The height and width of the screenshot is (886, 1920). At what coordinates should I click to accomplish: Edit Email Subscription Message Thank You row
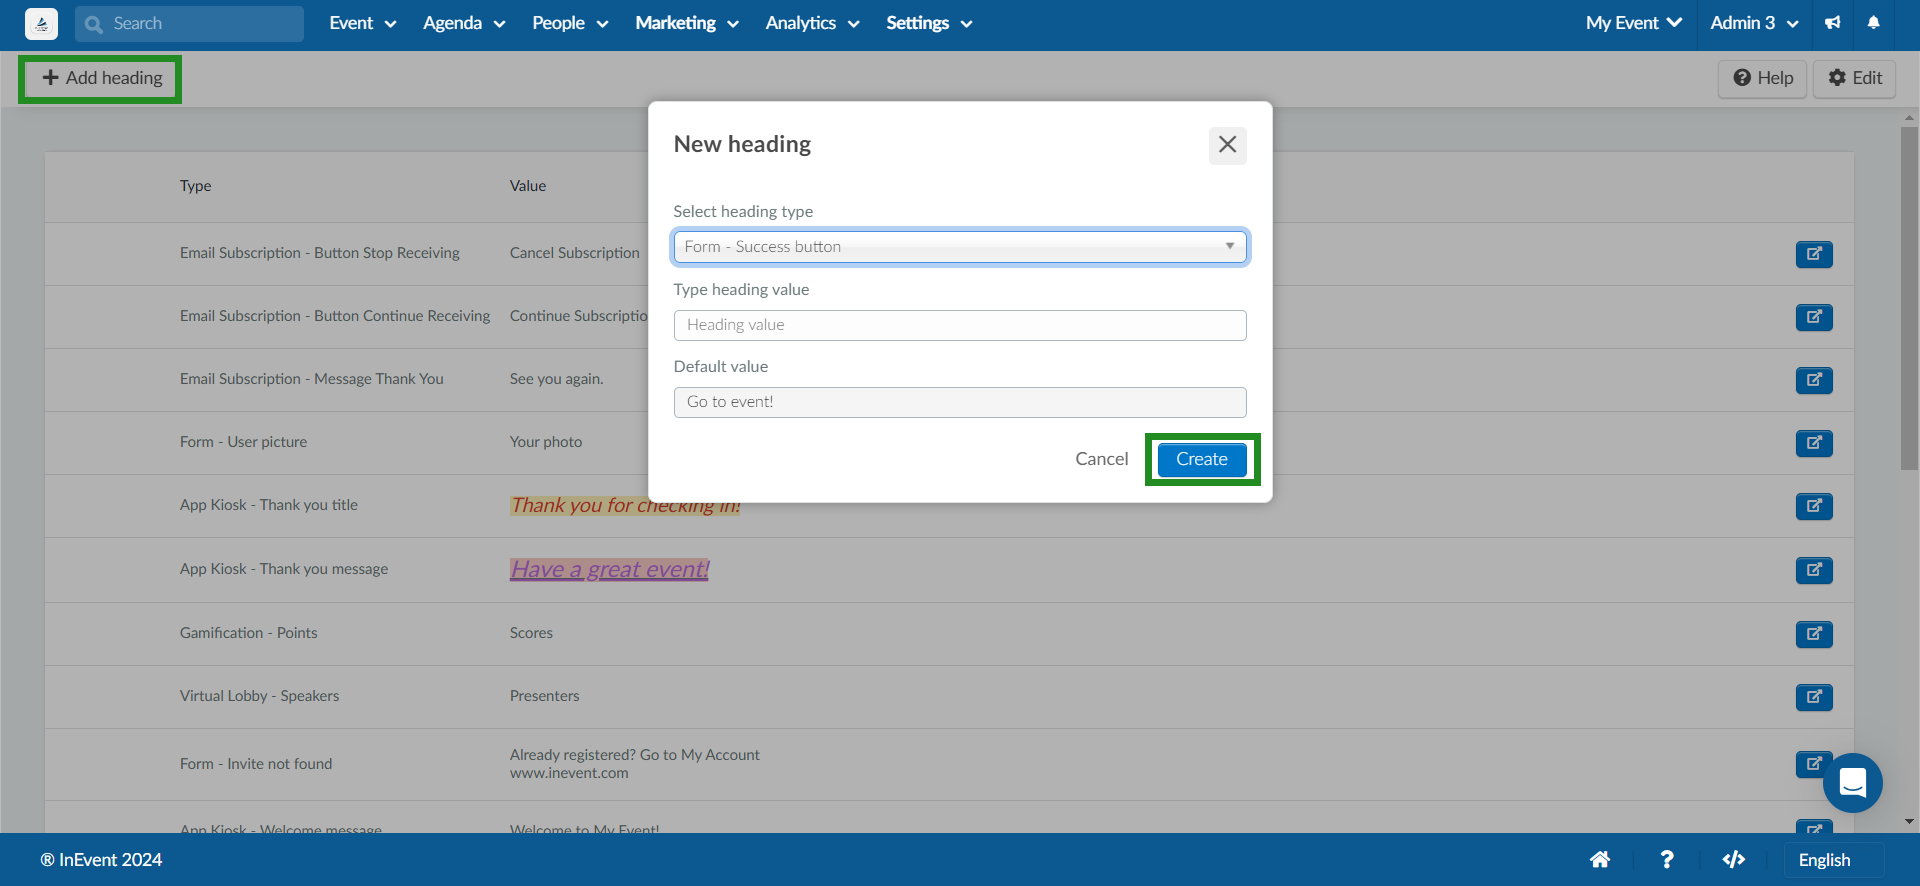(x=1814, y=380)
